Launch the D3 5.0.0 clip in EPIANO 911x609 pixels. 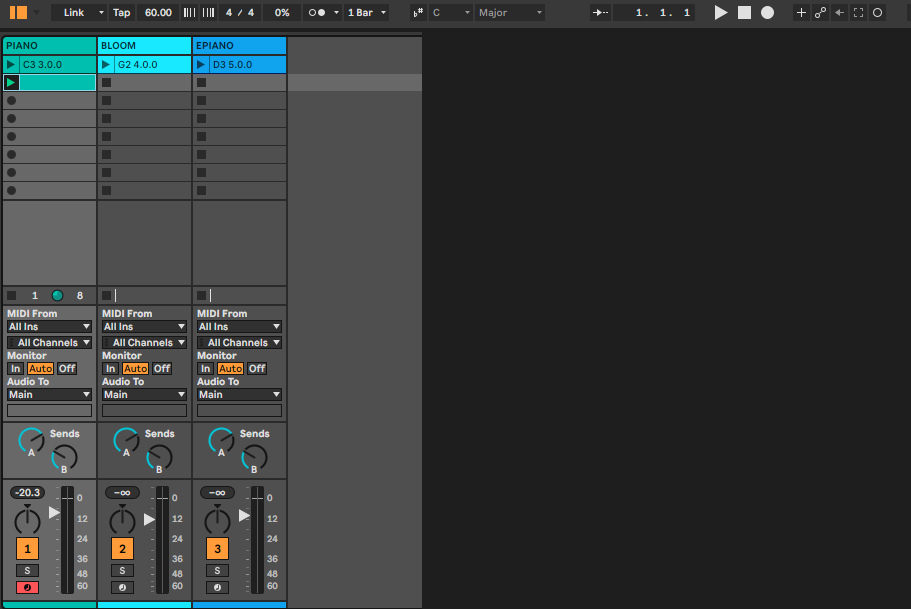coord(201,65)
